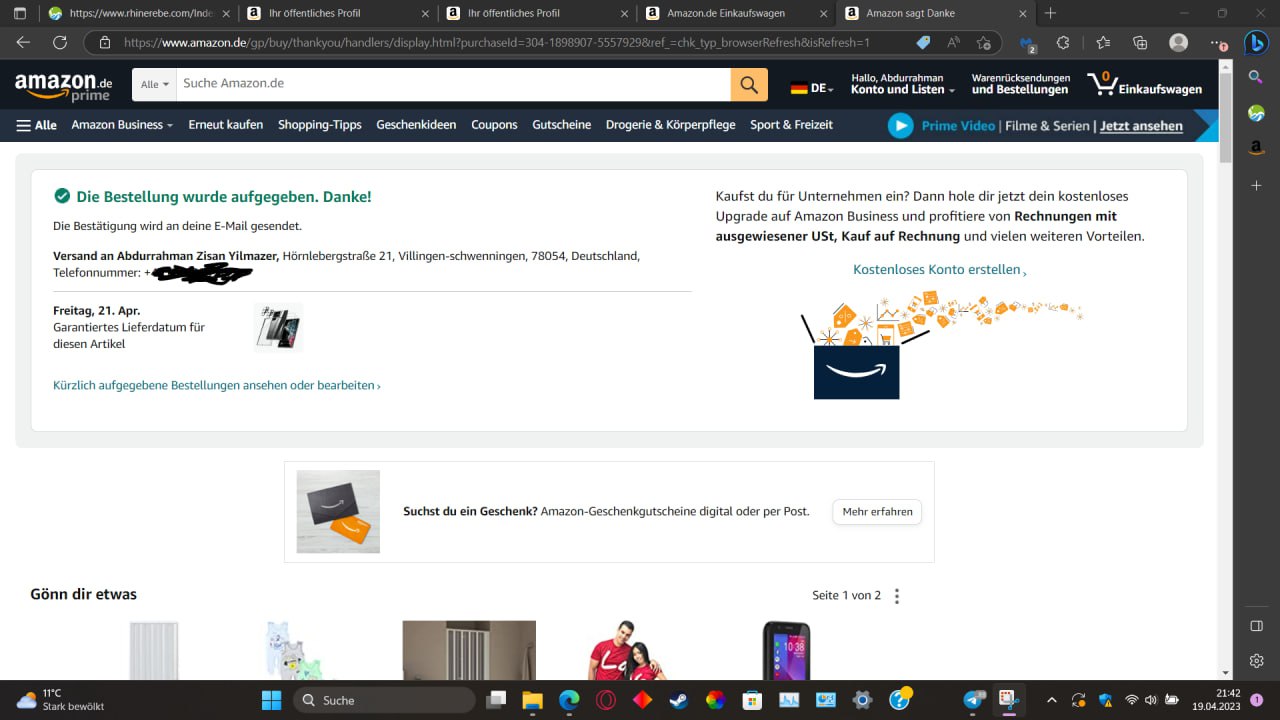Open the weather widget showing 11°C

click(62, 700)
